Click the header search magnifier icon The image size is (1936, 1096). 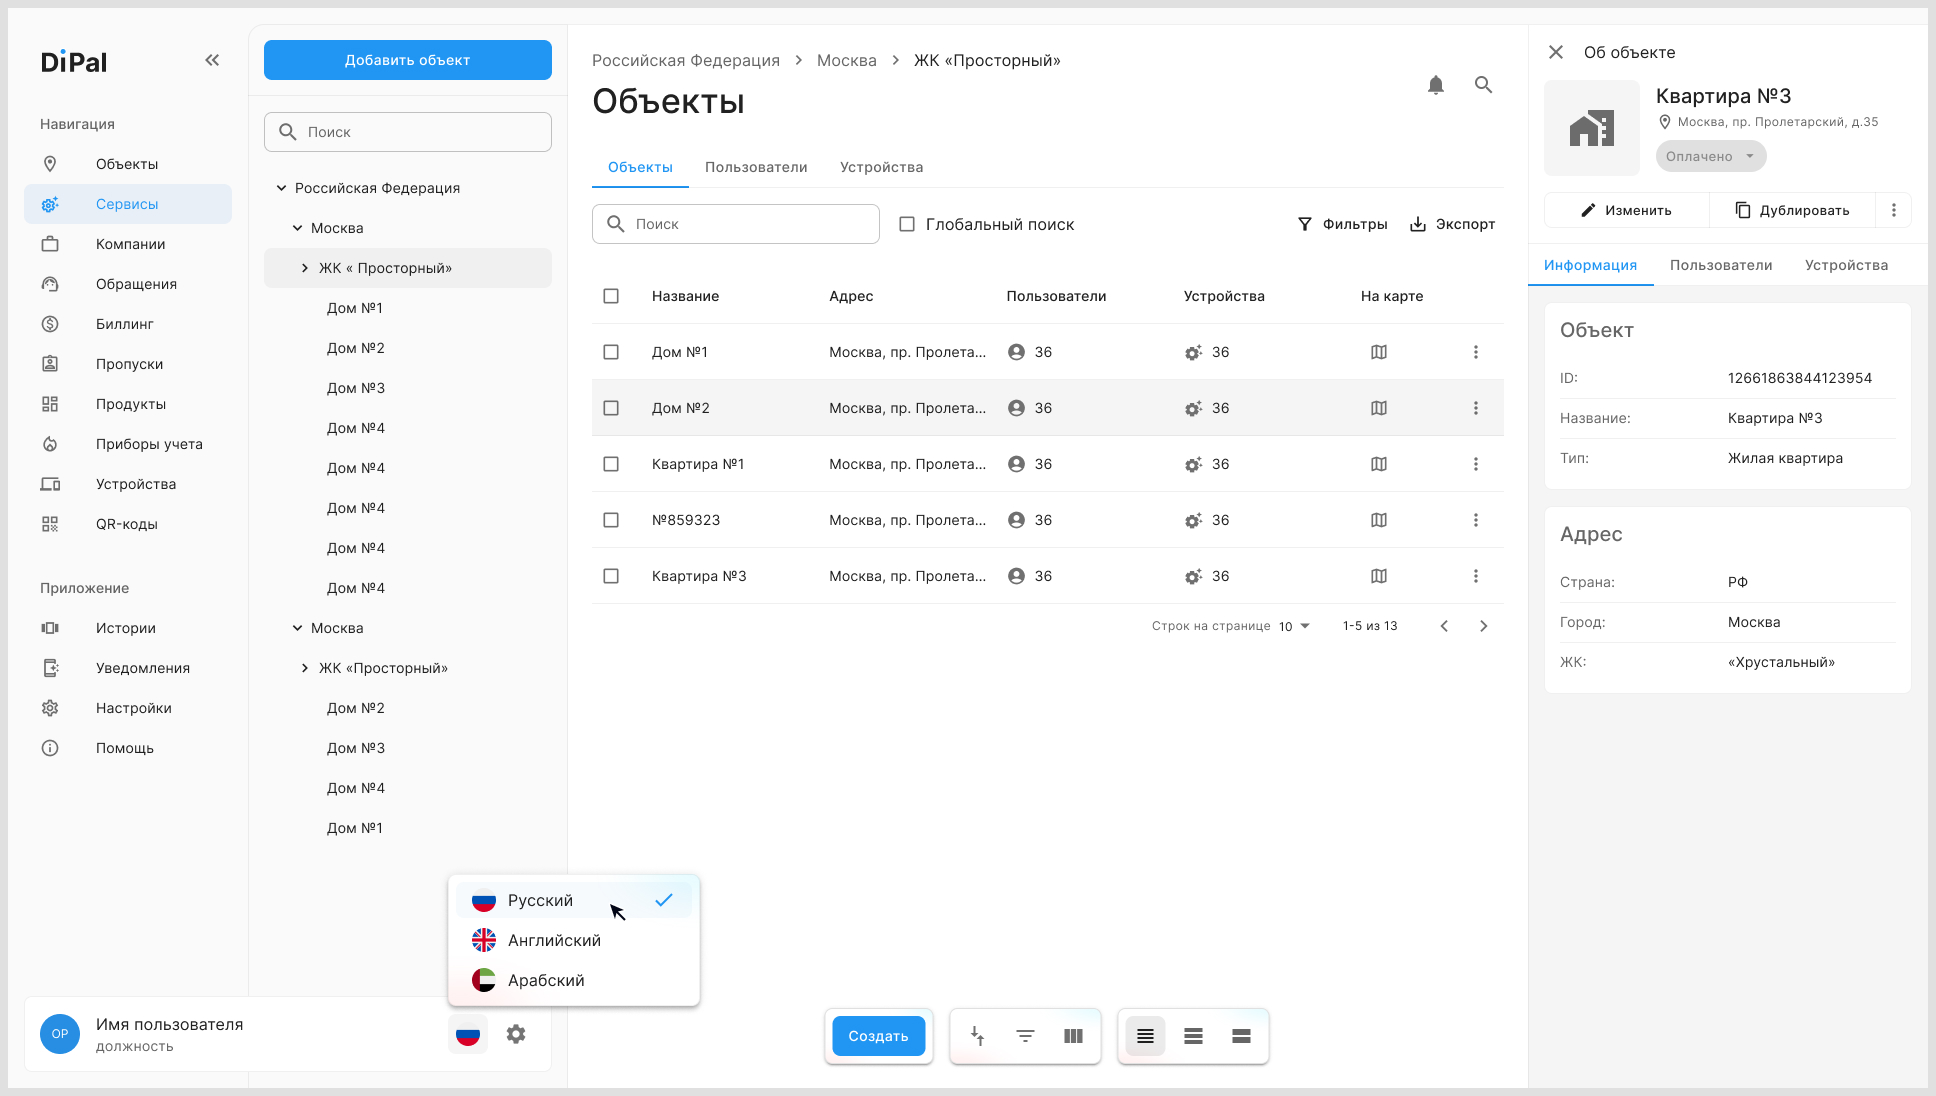[x=1484, y=85]
